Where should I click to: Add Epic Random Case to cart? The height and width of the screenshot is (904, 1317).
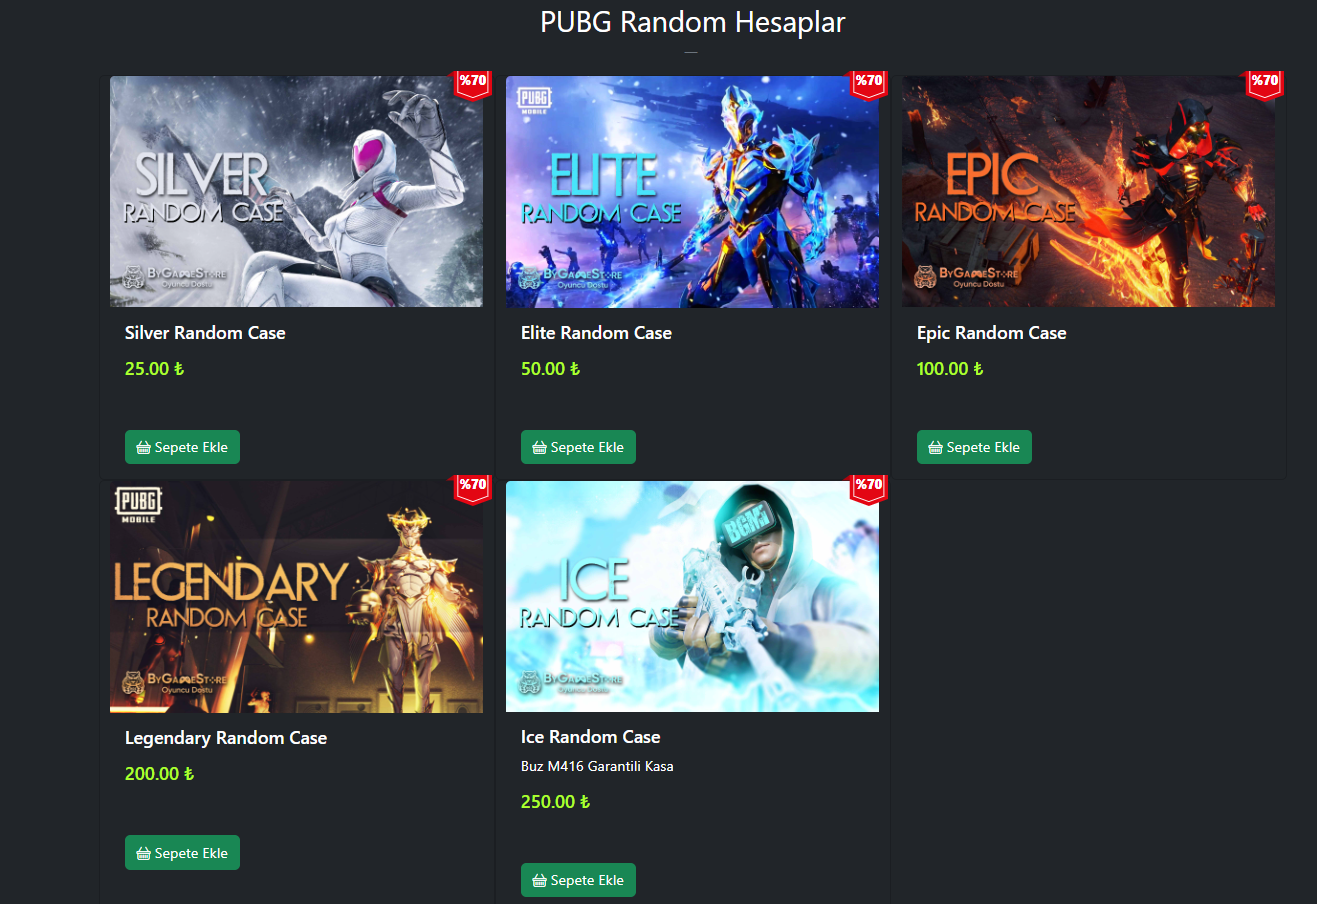(x=974, y=447)
